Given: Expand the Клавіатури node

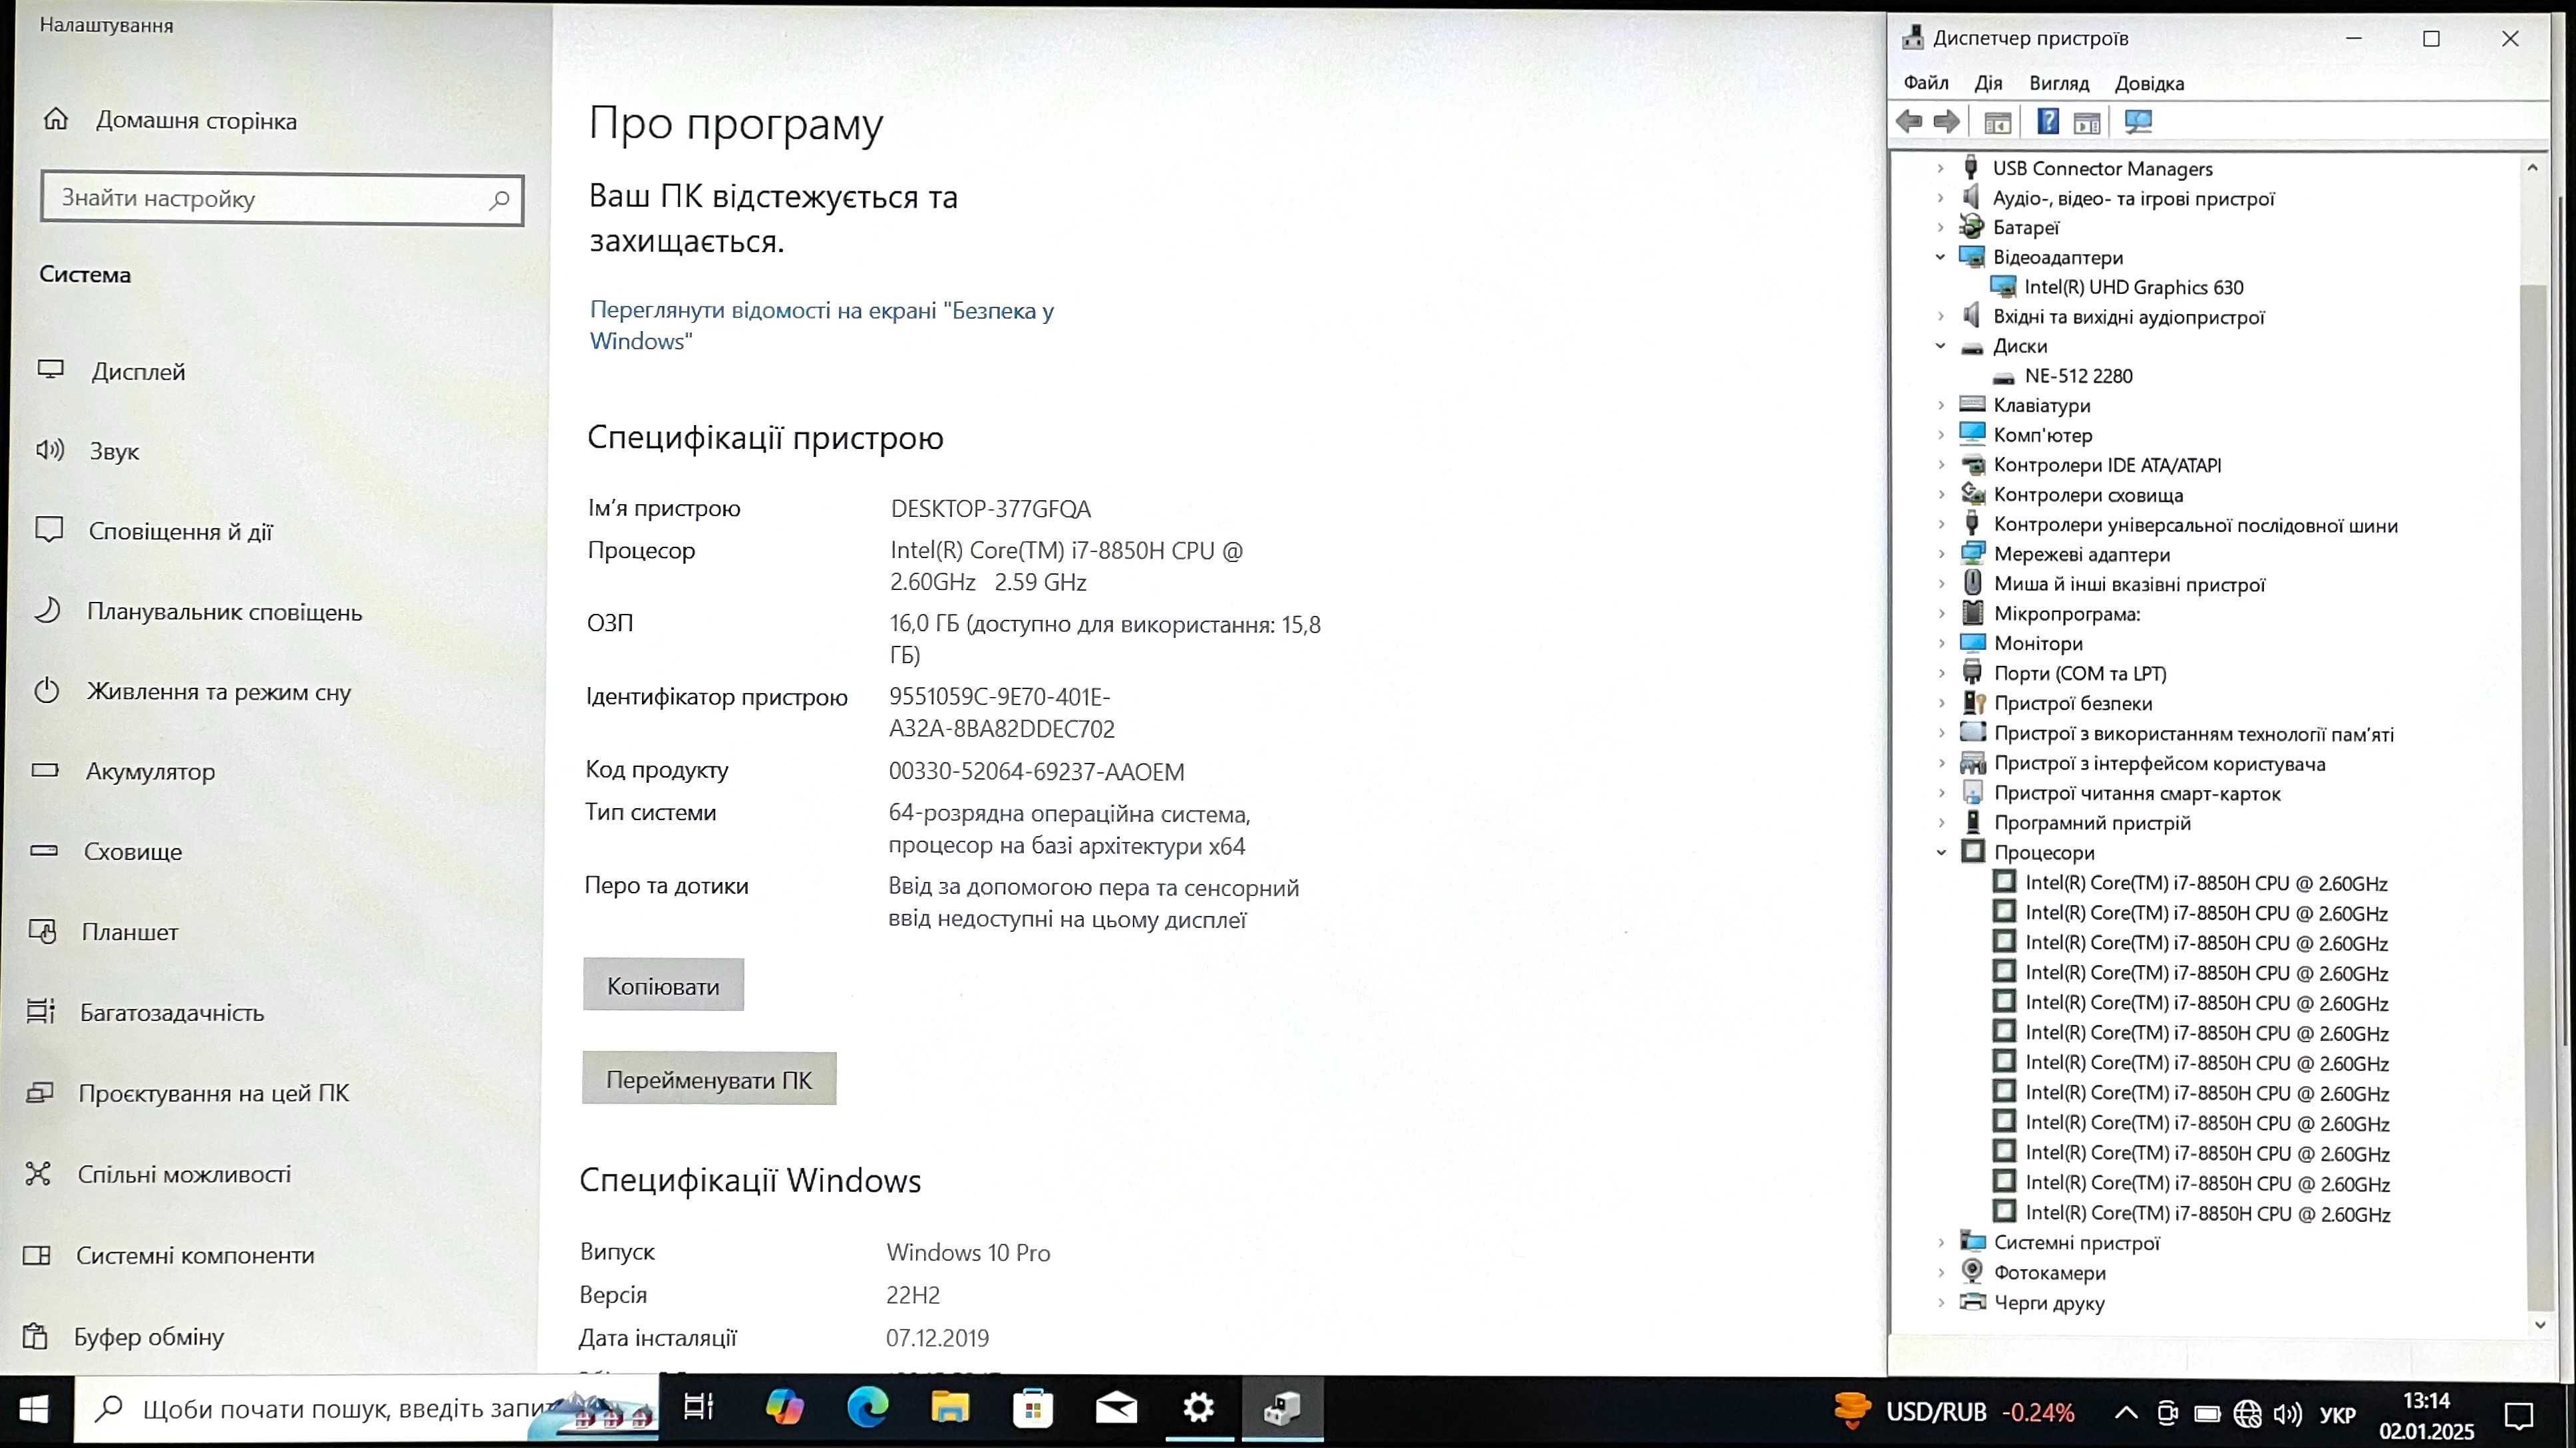Looking at the screenshot, I should pos(1940,405).
